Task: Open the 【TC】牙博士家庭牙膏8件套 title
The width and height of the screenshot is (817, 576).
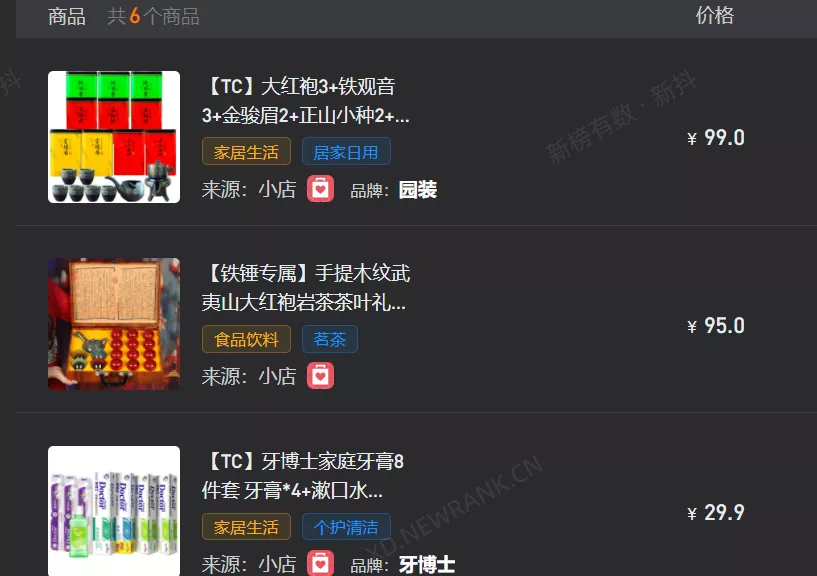Action: click(x=303, y=475)
